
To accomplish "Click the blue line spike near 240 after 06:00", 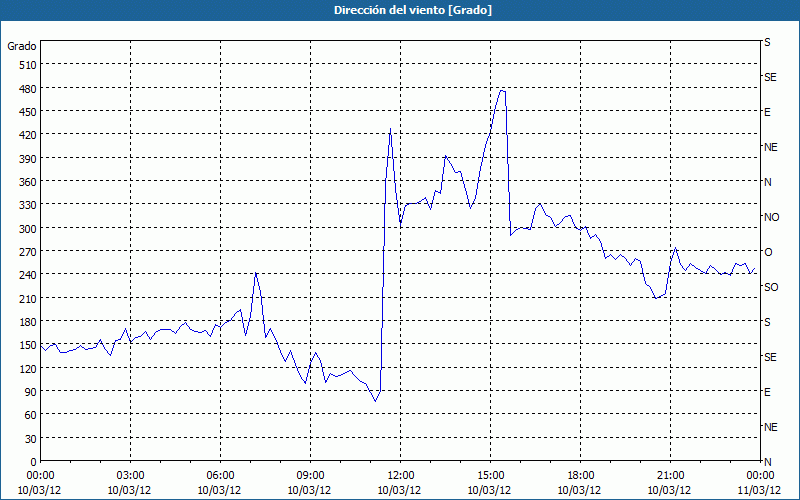I will pyautogui.click(x=256, y=273).
